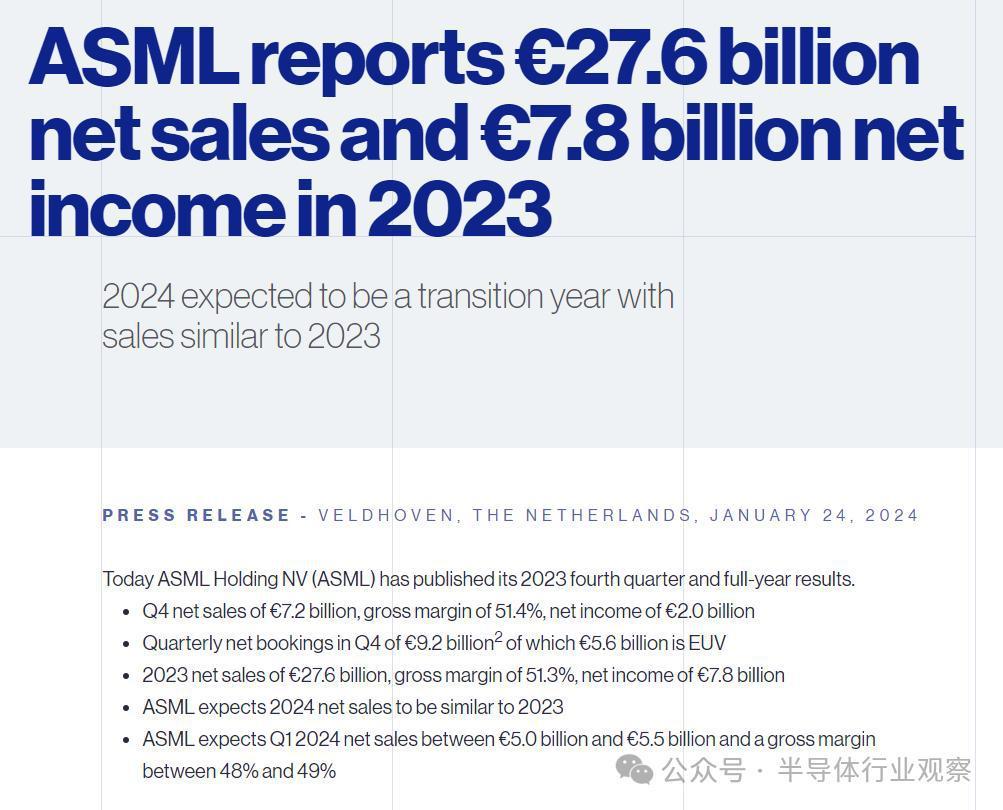This screenshot has height=810, width=1003.
Task: Click the 2023 net sales gross margin 51.3% bullet
Action: click(x=463, y=675)
